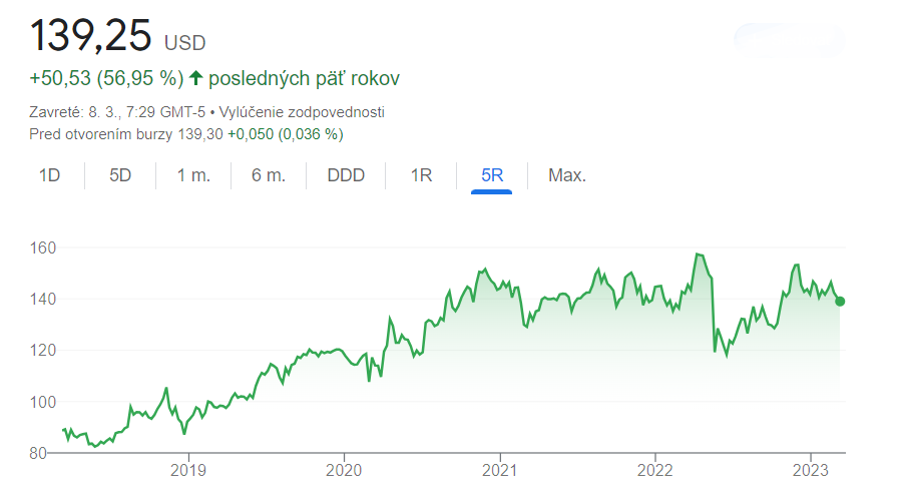Select the 1D time range tab
The height and width of the screenshot is (496, 908).
point(49,176)
